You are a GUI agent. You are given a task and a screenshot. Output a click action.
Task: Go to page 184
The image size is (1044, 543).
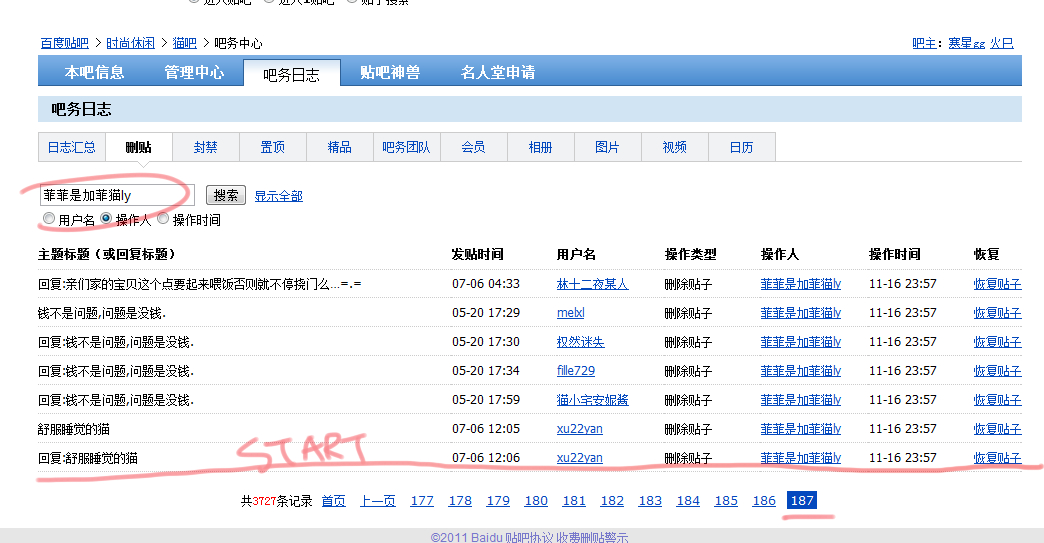[x=688, y=500]
